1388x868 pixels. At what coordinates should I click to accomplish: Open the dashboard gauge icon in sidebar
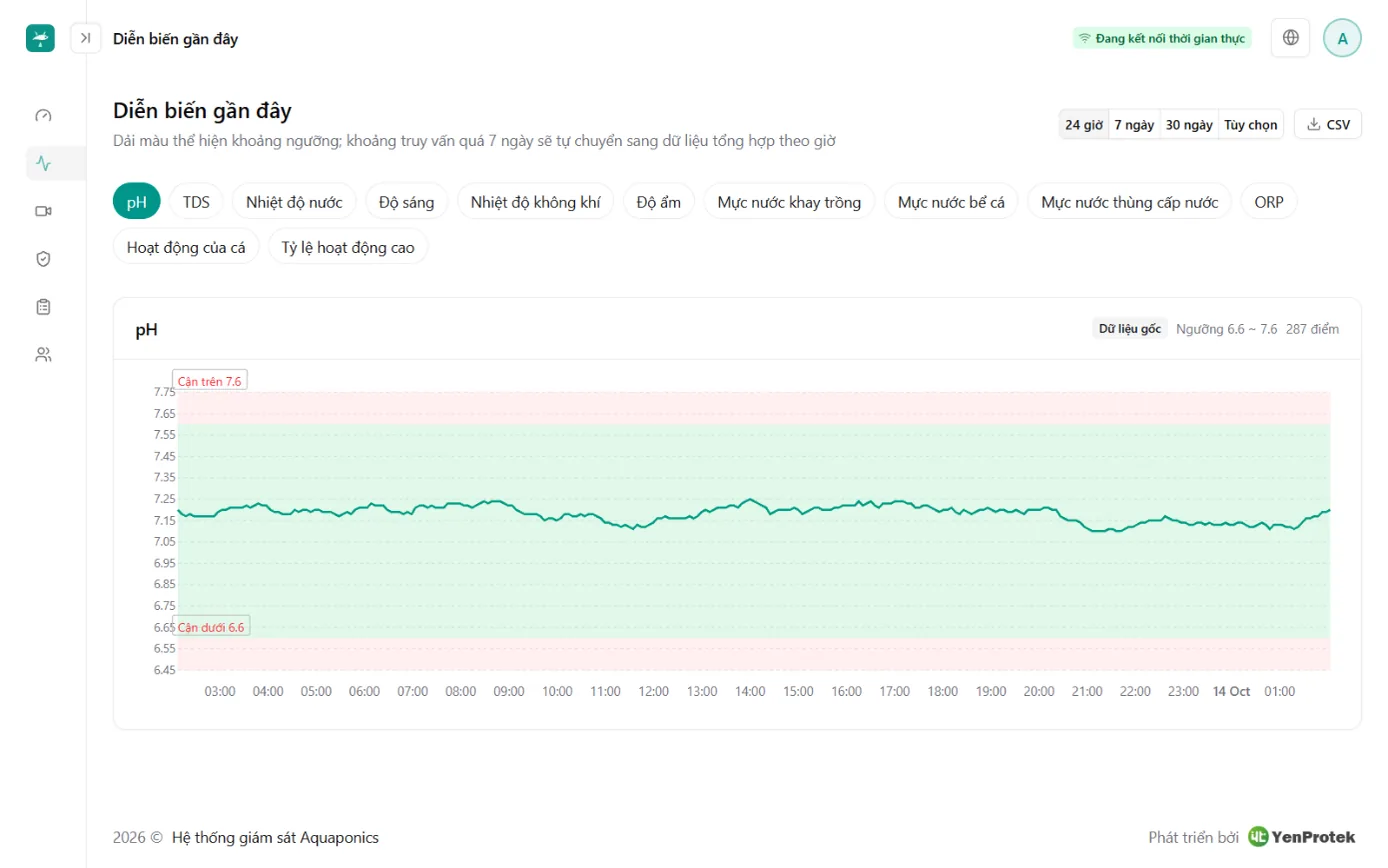[x=43, y=115]
